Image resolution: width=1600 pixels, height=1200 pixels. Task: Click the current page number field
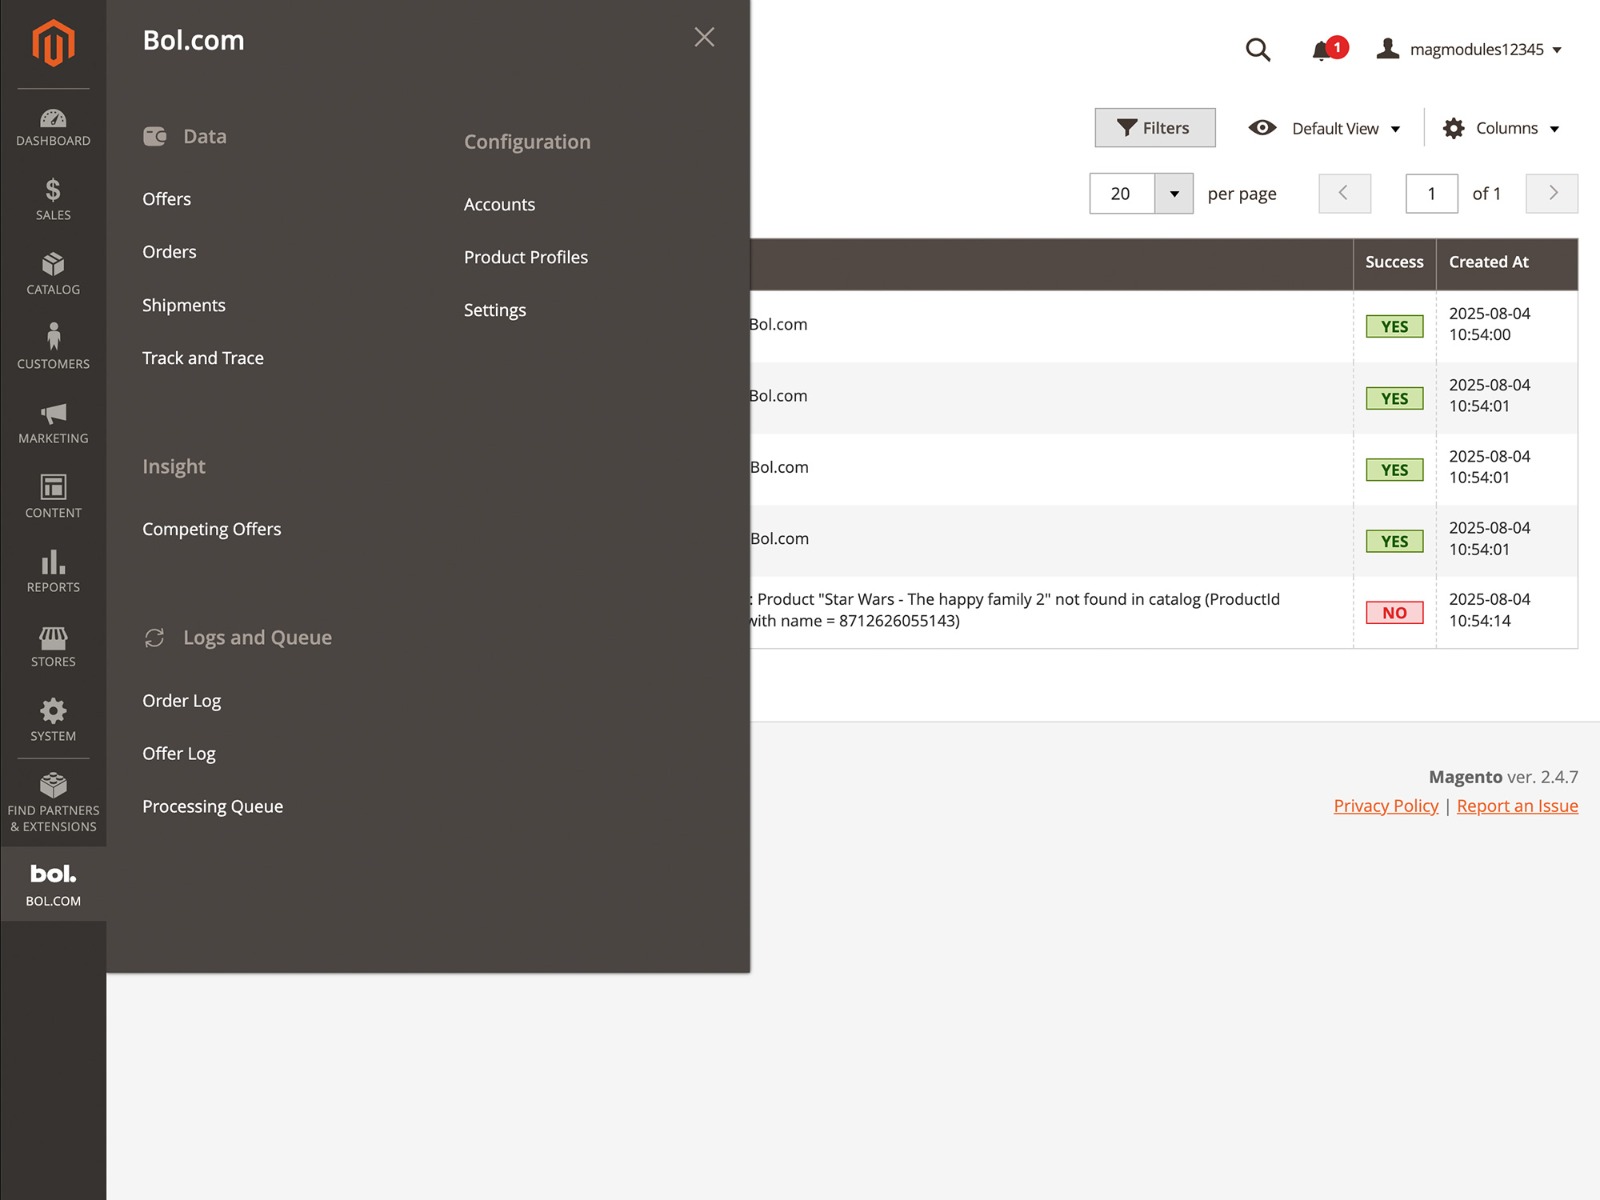tap(1432, 194)
